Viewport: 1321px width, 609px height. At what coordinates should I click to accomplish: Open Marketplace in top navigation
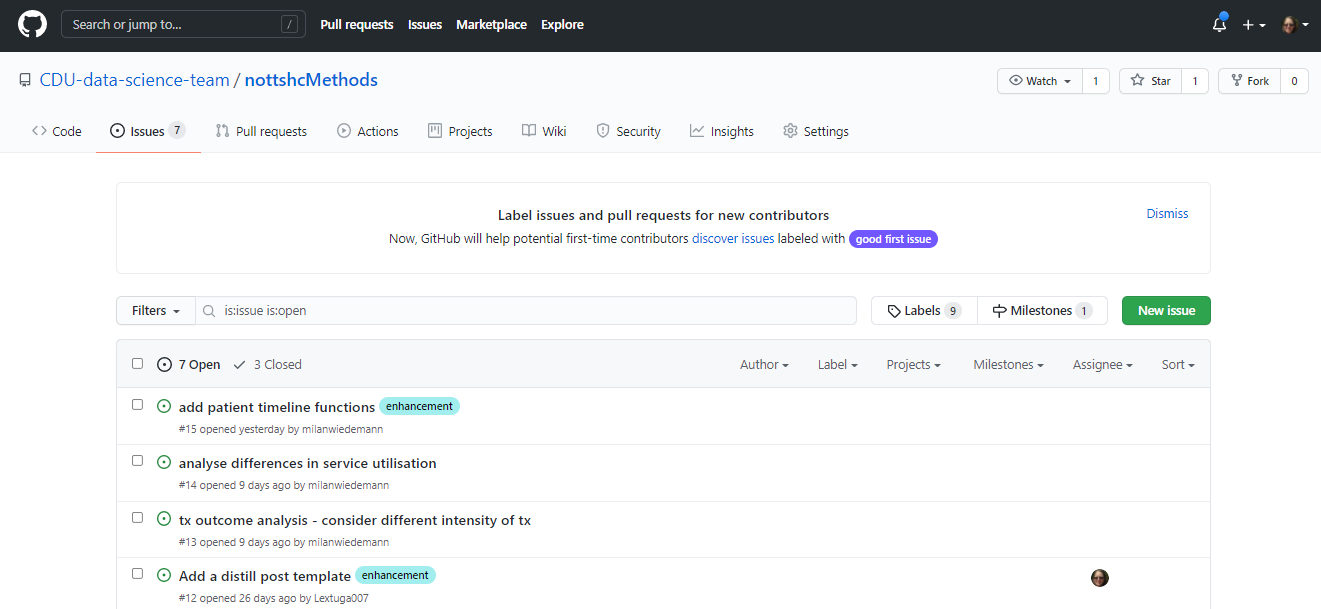point(491,24)
